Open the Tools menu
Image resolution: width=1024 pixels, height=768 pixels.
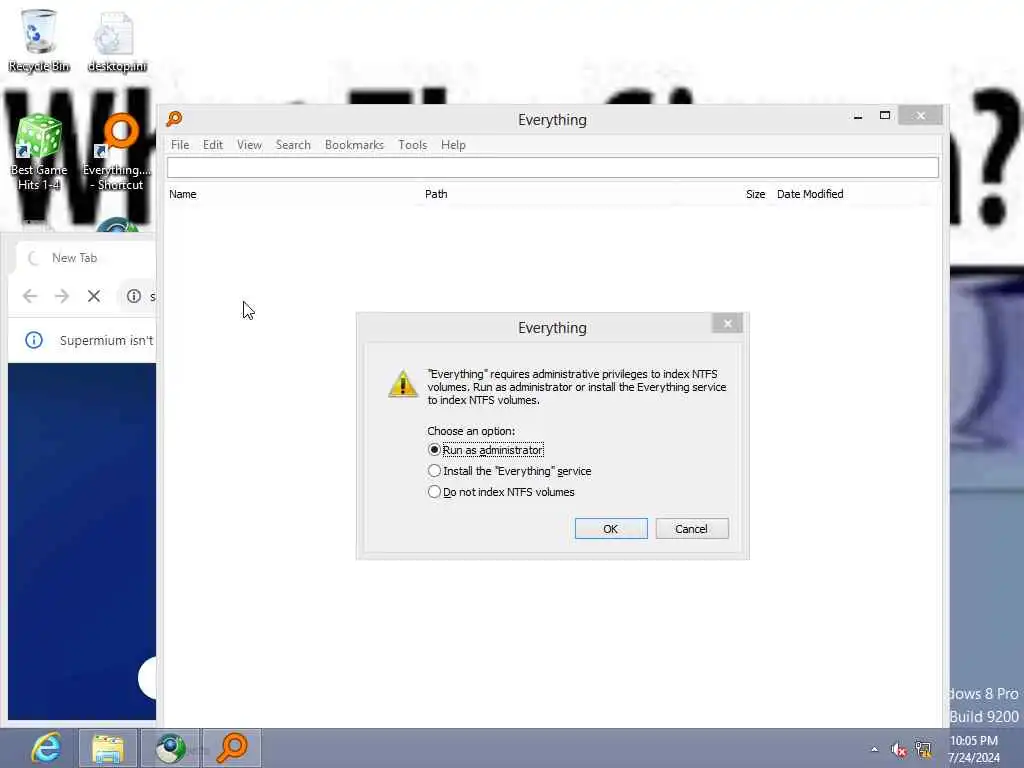413,145
